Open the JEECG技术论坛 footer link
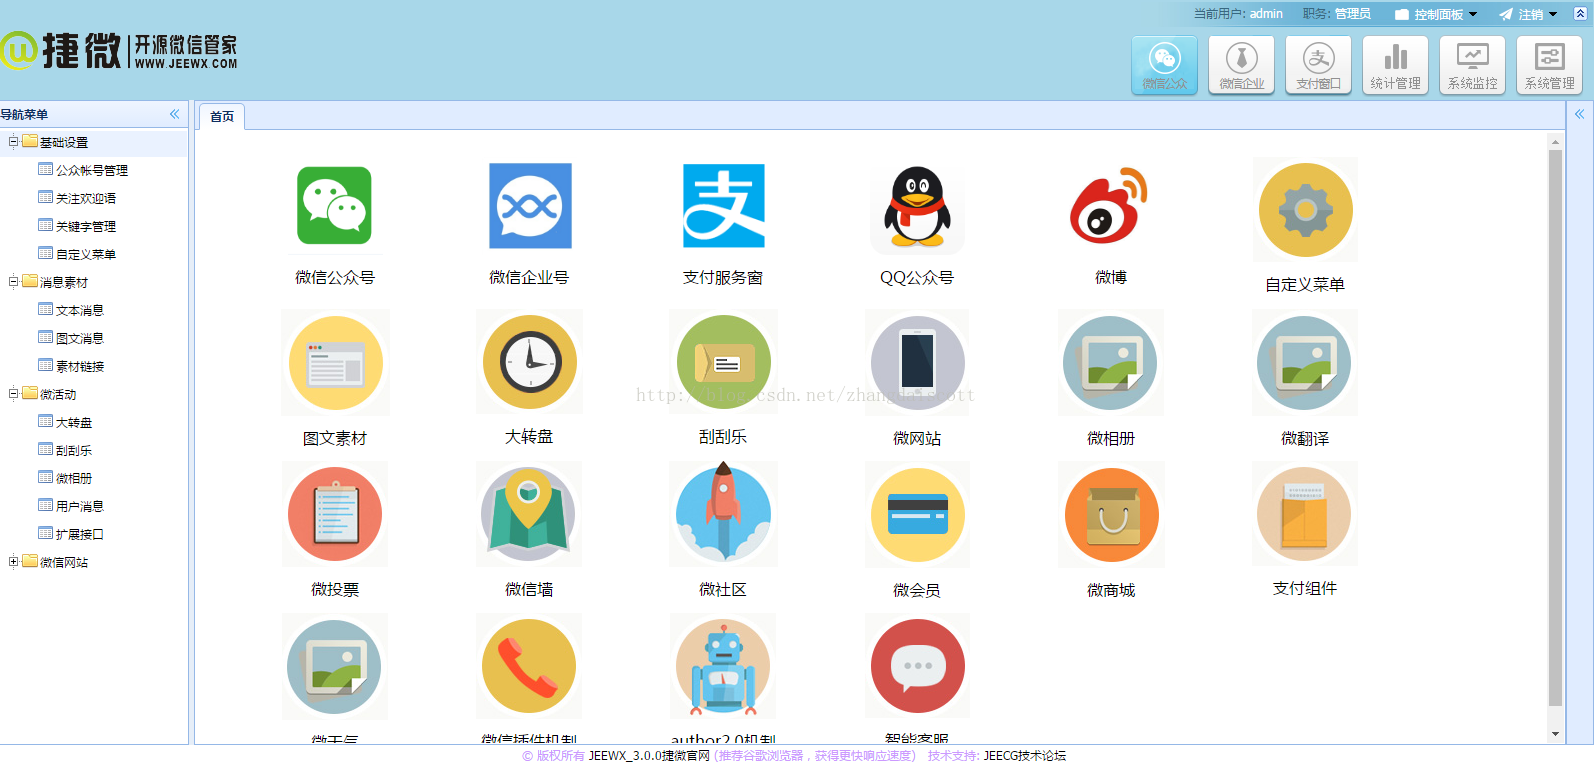This screenshot has width=1594, height=768. point(1025,756)
